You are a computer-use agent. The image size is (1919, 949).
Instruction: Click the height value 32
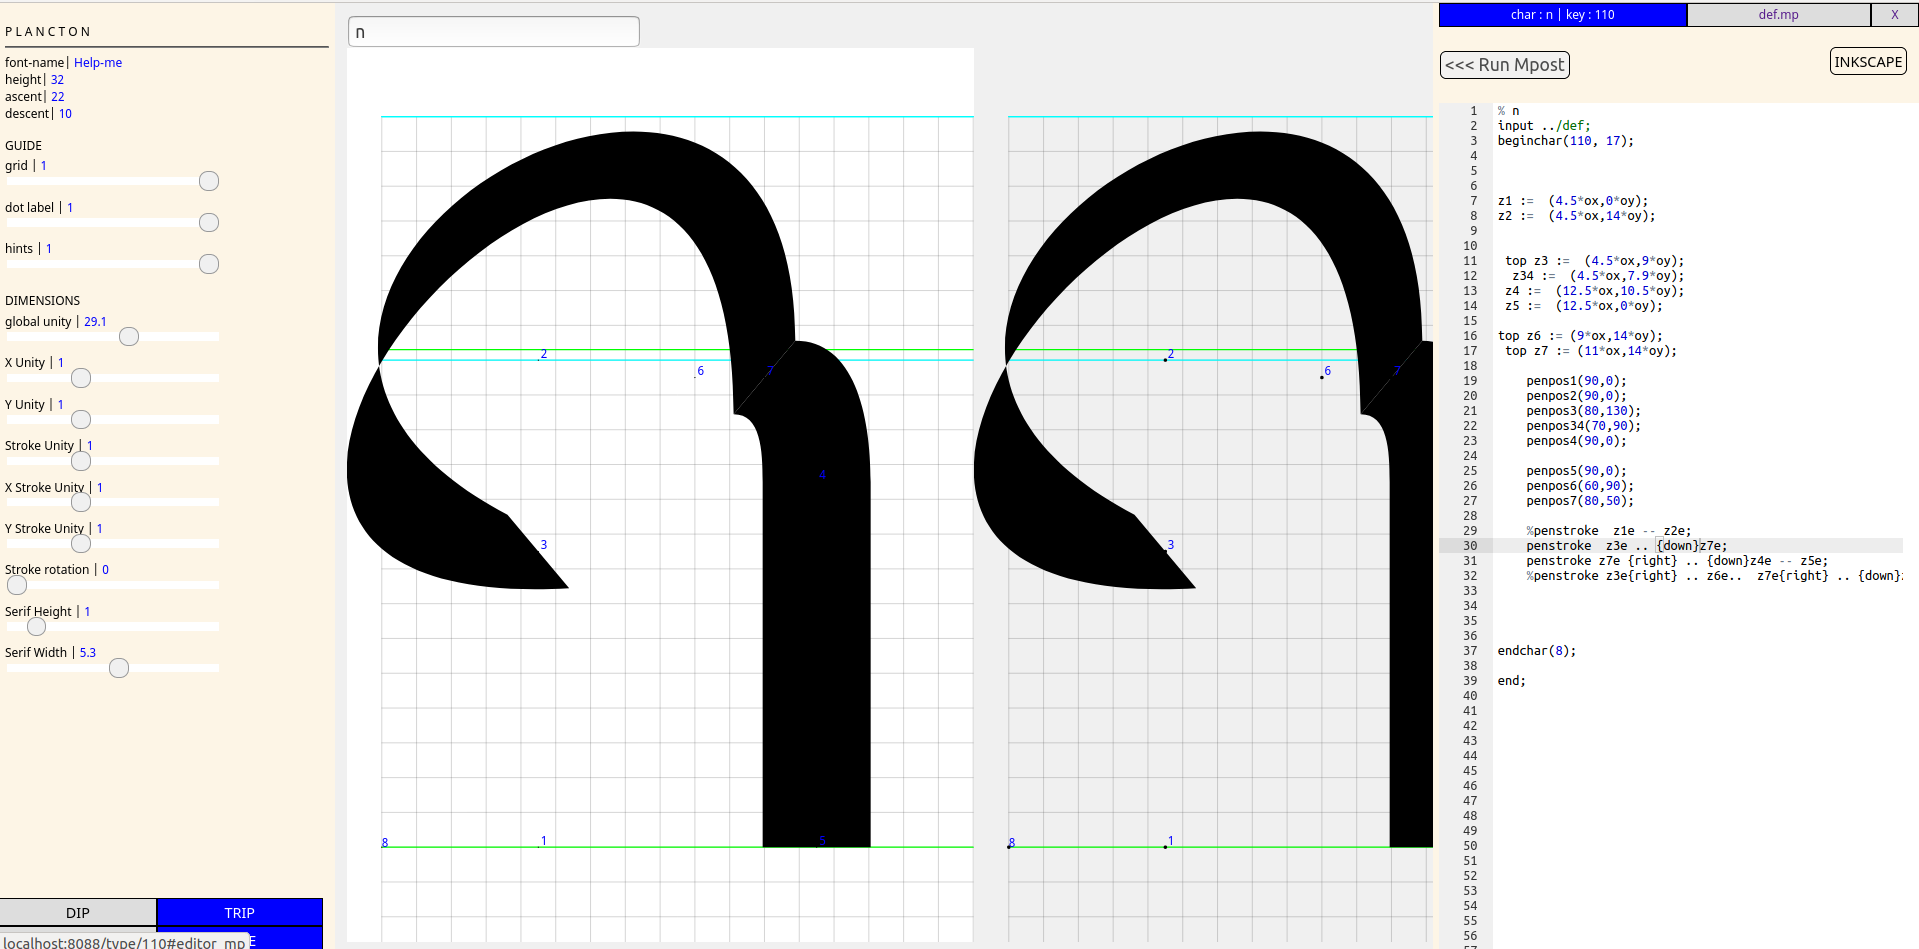pos(57,80)
